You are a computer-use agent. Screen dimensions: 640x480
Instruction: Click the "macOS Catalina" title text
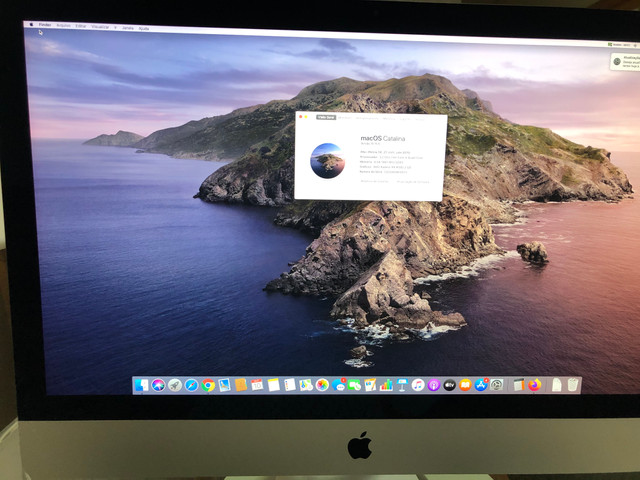[383, 138]
